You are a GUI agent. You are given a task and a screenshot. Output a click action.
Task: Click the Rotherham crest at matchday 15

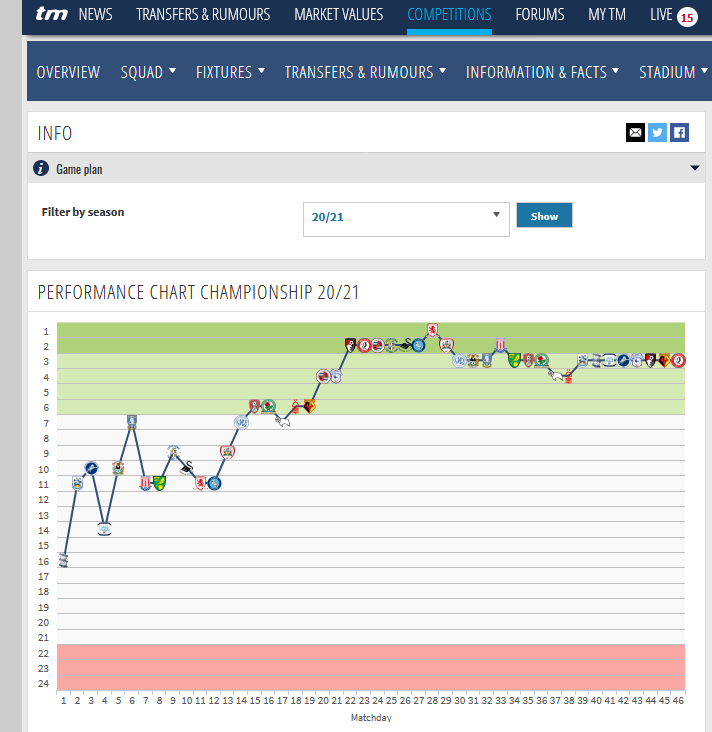[254, 406]
